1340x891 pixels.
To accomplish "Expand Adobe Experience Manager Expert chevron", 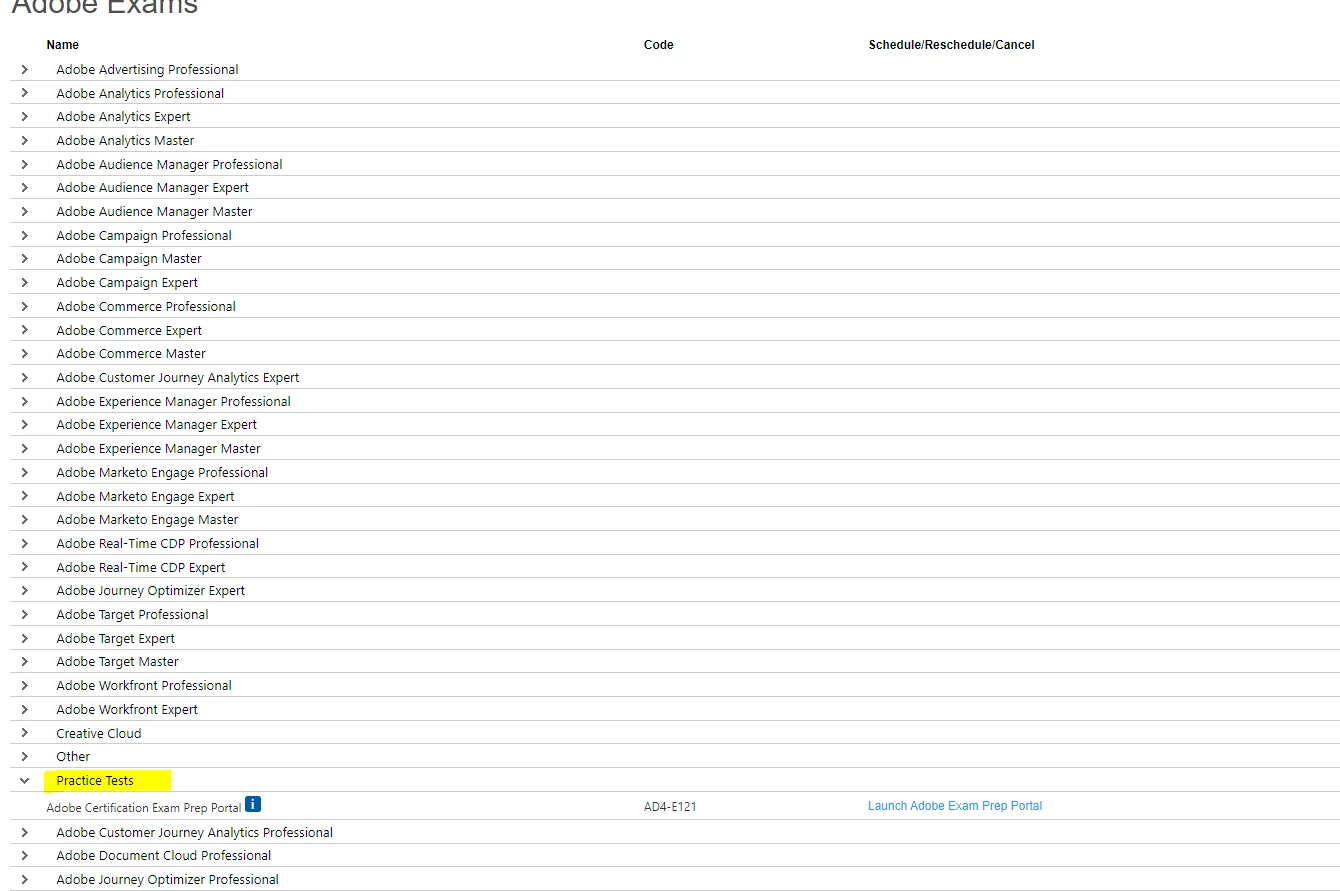I will pos(25,424).
